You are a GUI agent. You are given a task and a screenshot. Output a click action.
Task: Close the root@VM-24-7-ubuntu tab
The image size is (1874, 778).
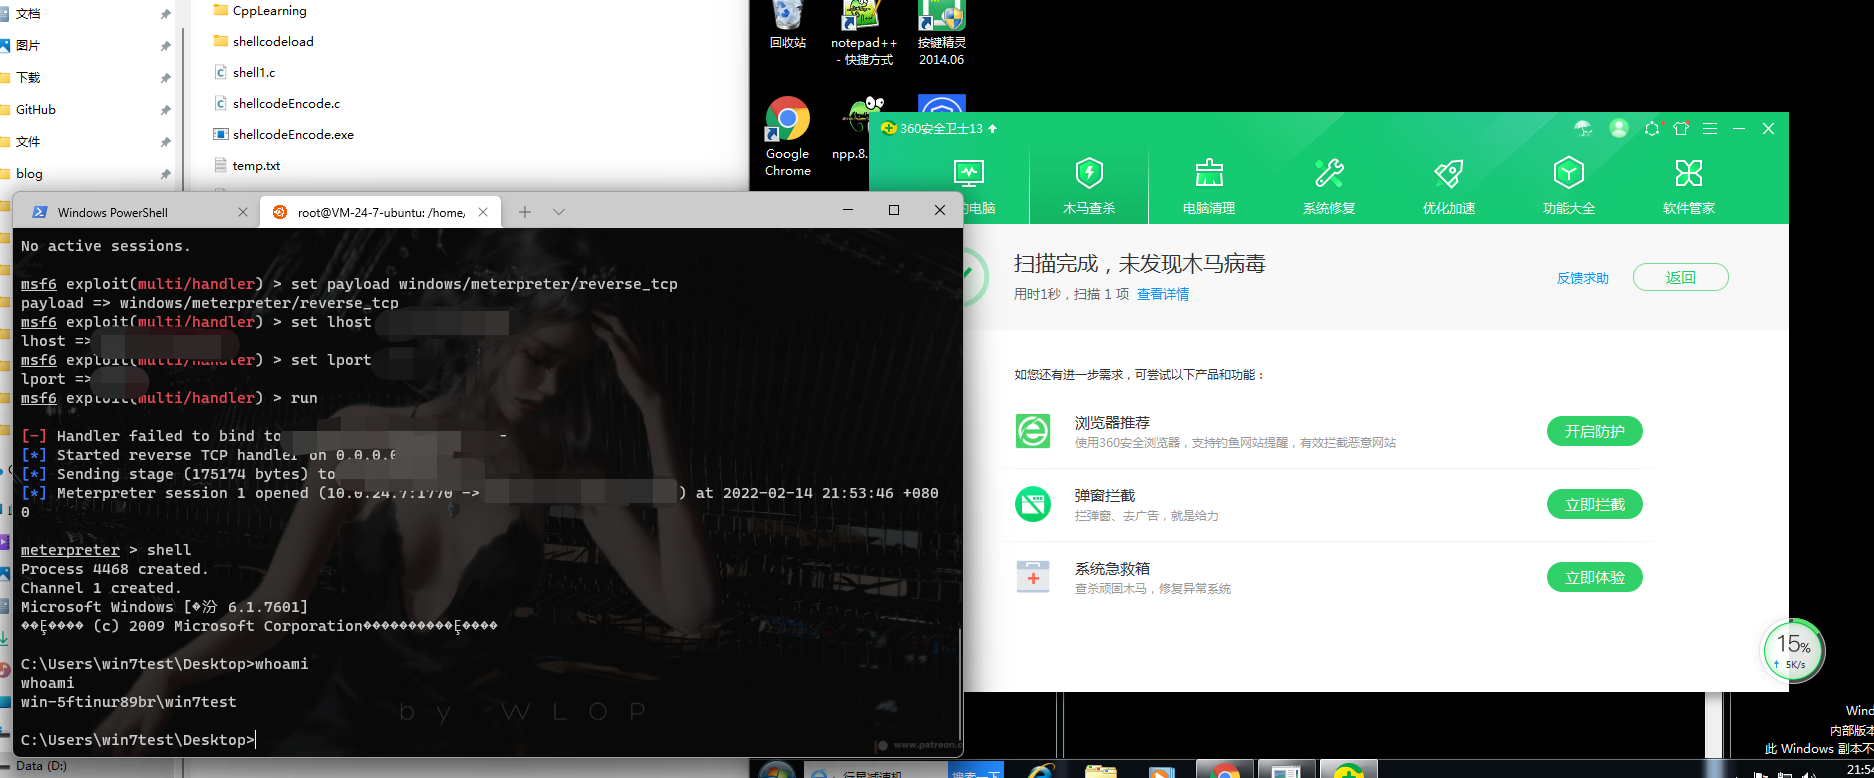pyautogui.click(x=483, y=212)
